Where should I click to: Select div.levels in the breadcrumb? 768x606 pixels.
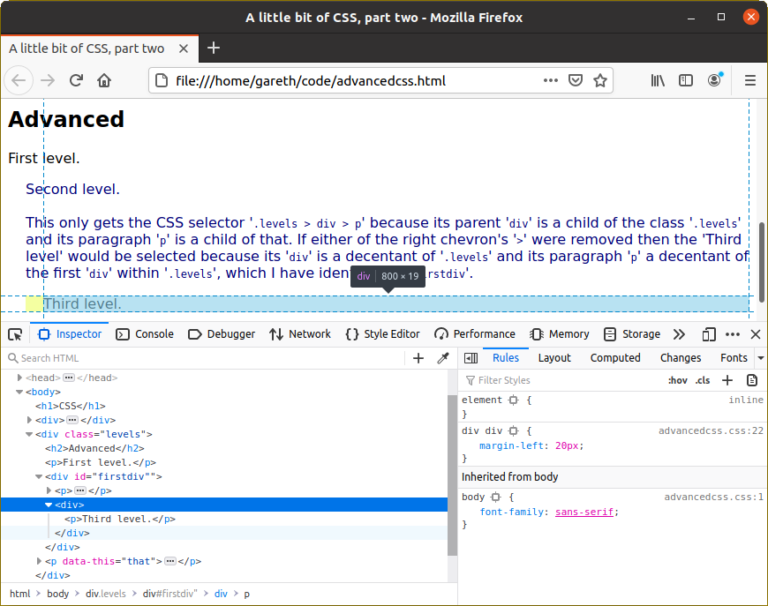click(105, 594)
